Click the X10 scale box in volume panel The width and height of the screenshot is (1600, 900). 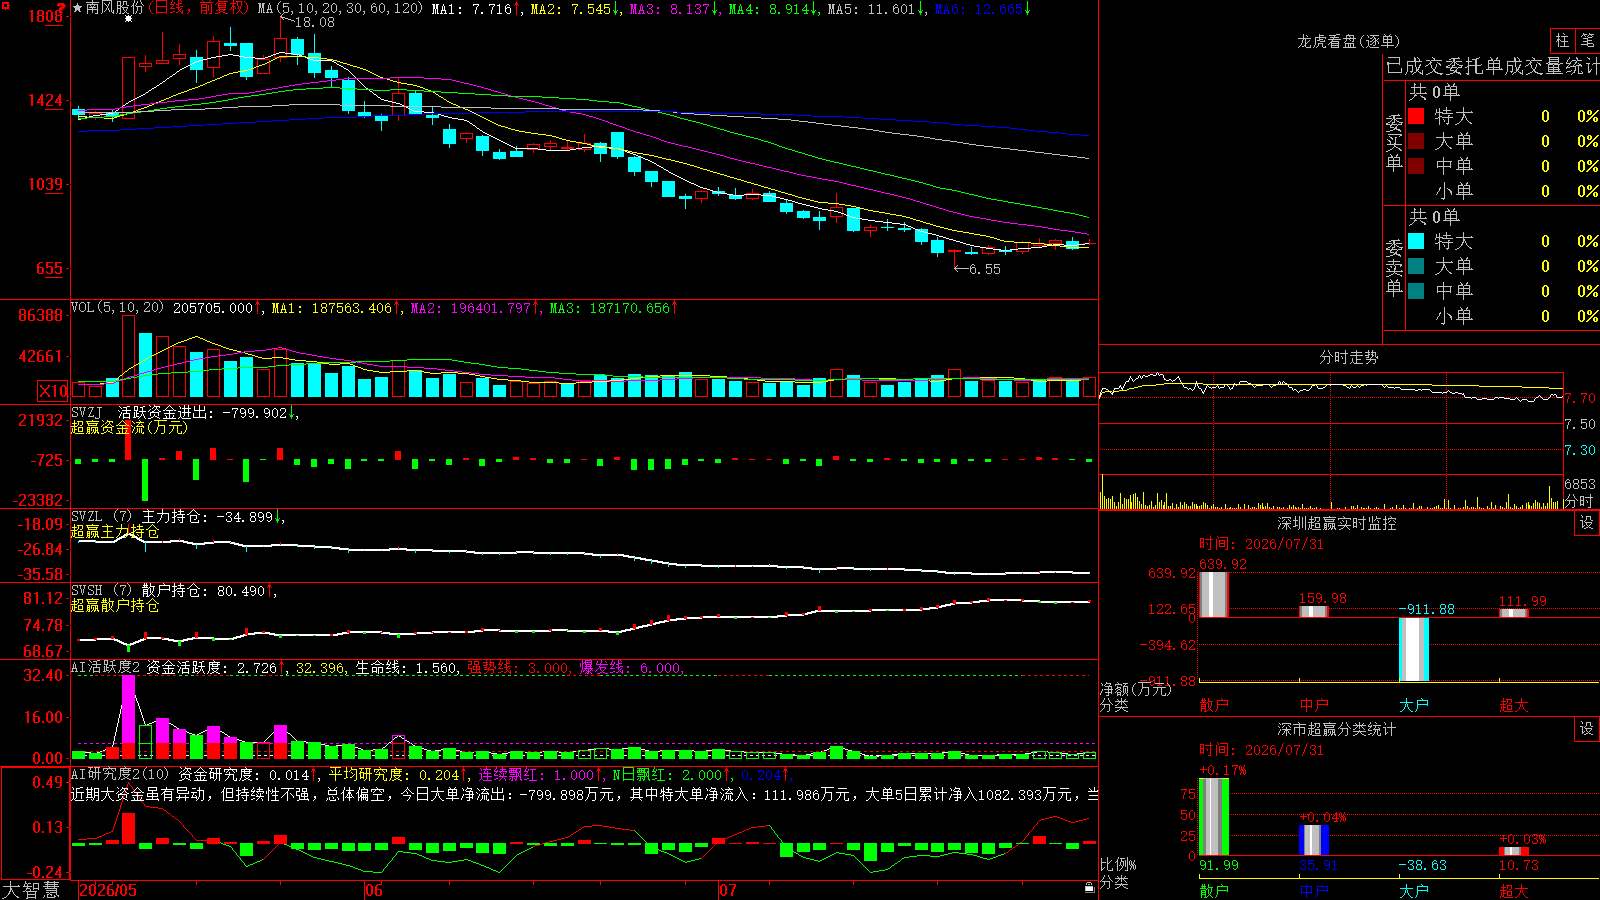click(x=52, y=391)
